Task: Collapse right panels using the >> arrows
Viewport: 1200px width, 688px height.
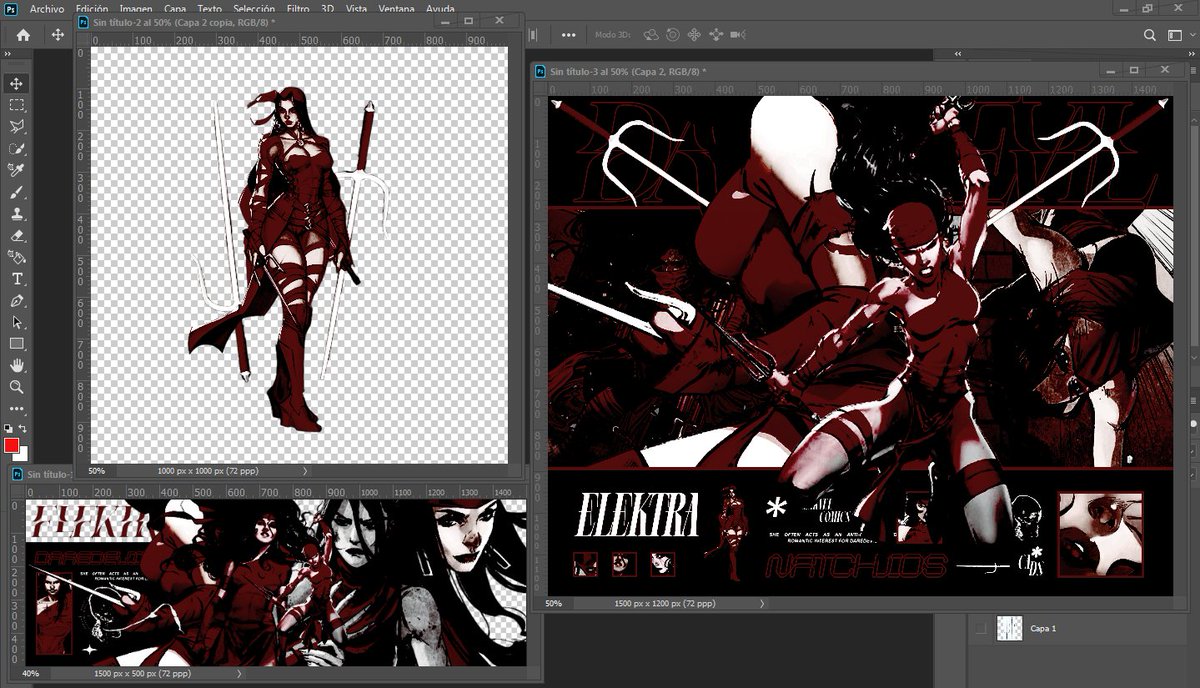Action: click(x=1192, y=56)
